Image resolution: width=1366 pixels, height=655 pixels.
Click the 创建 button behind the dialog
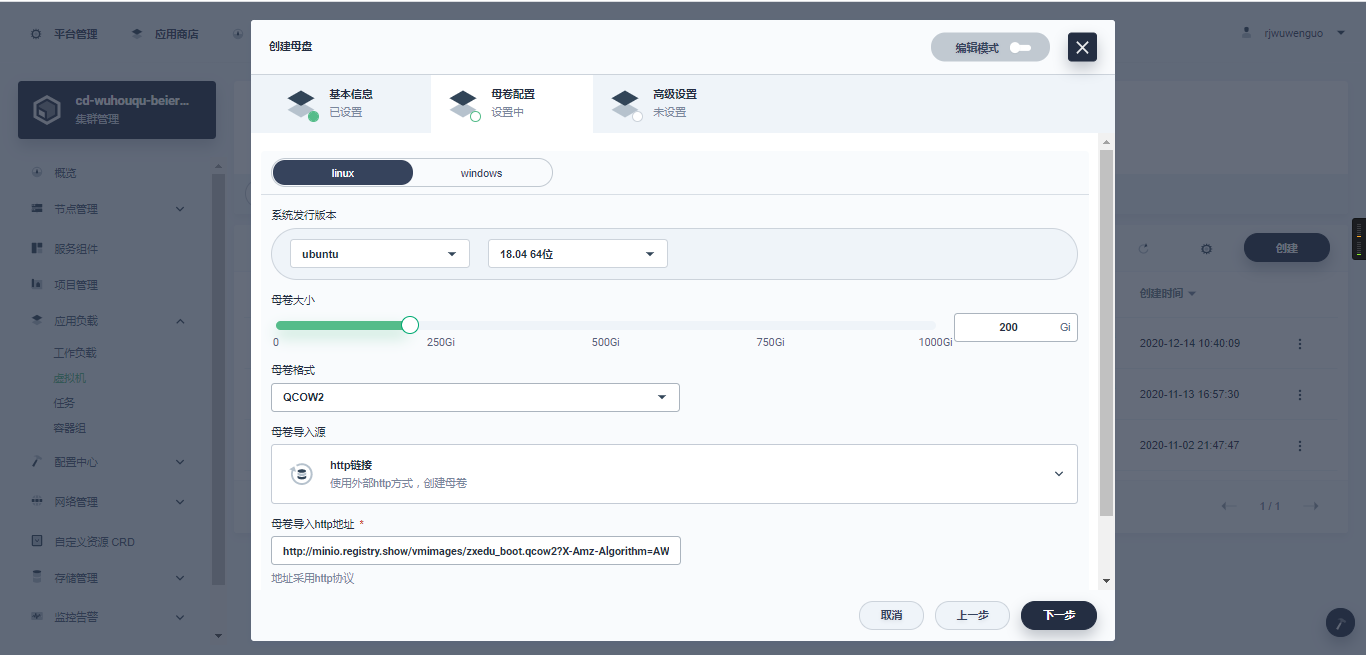pyautogui.click(x=1287, y=248)
